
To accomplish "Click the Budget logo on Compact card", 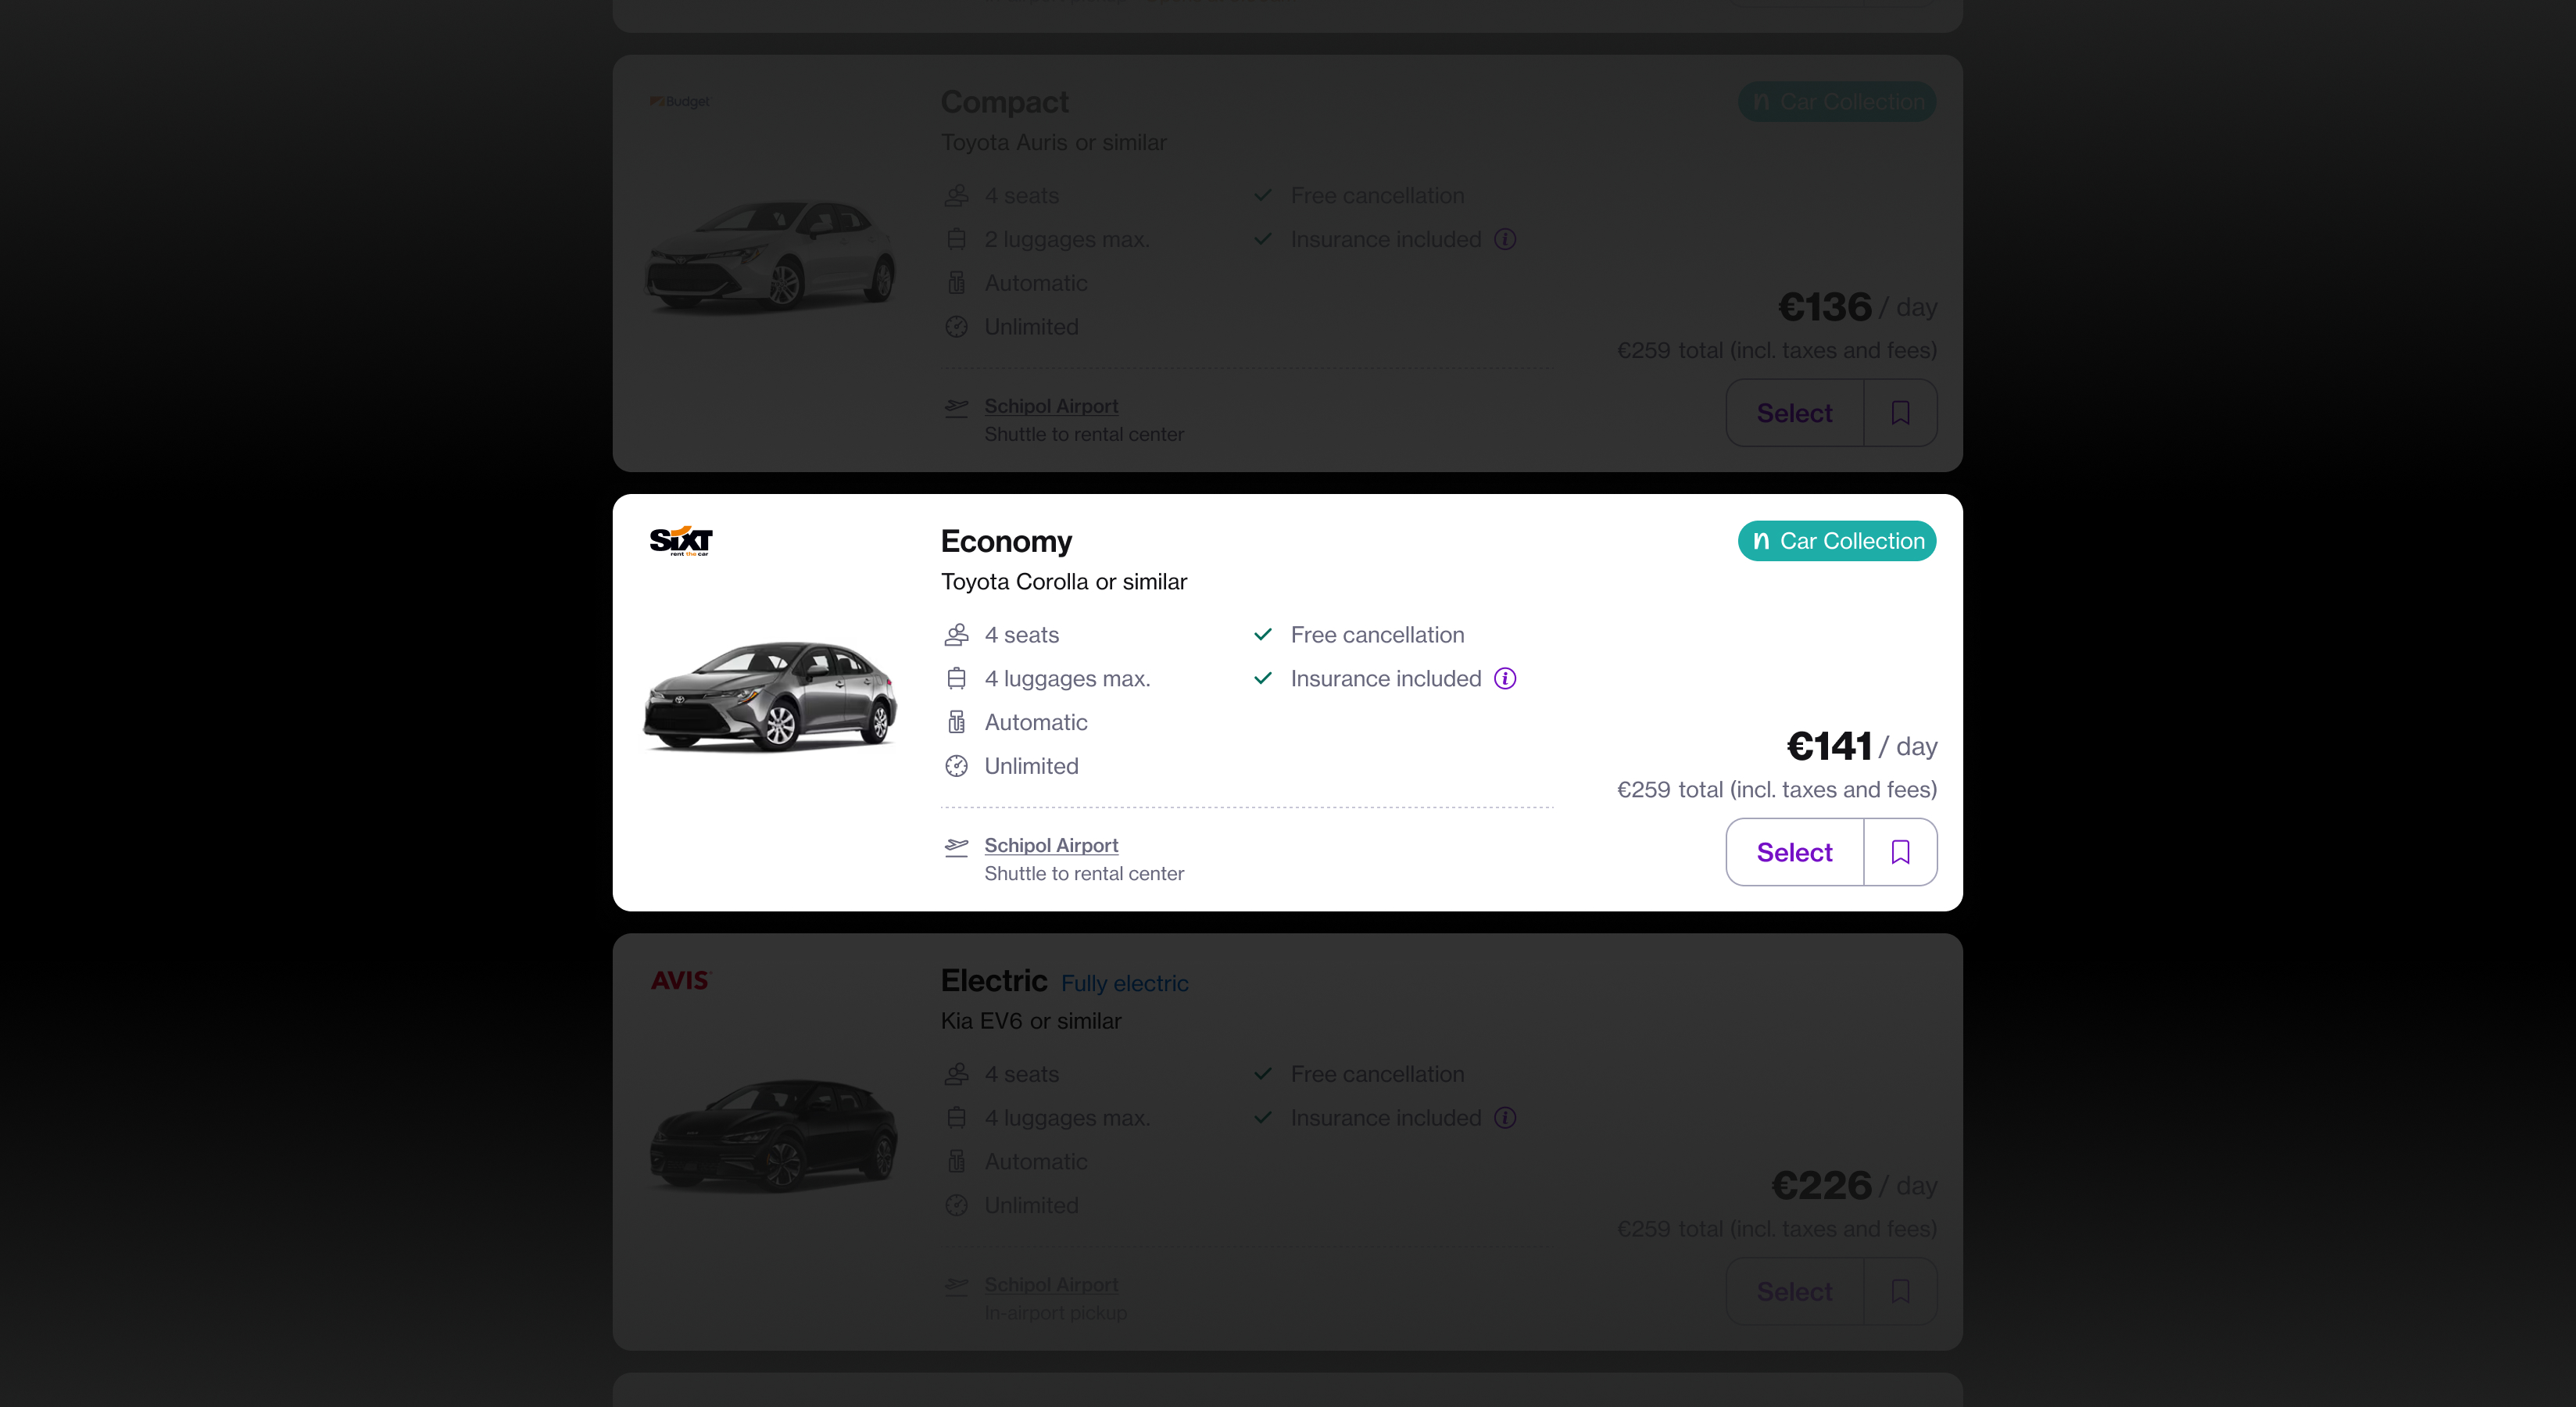I will pos(680,102).
